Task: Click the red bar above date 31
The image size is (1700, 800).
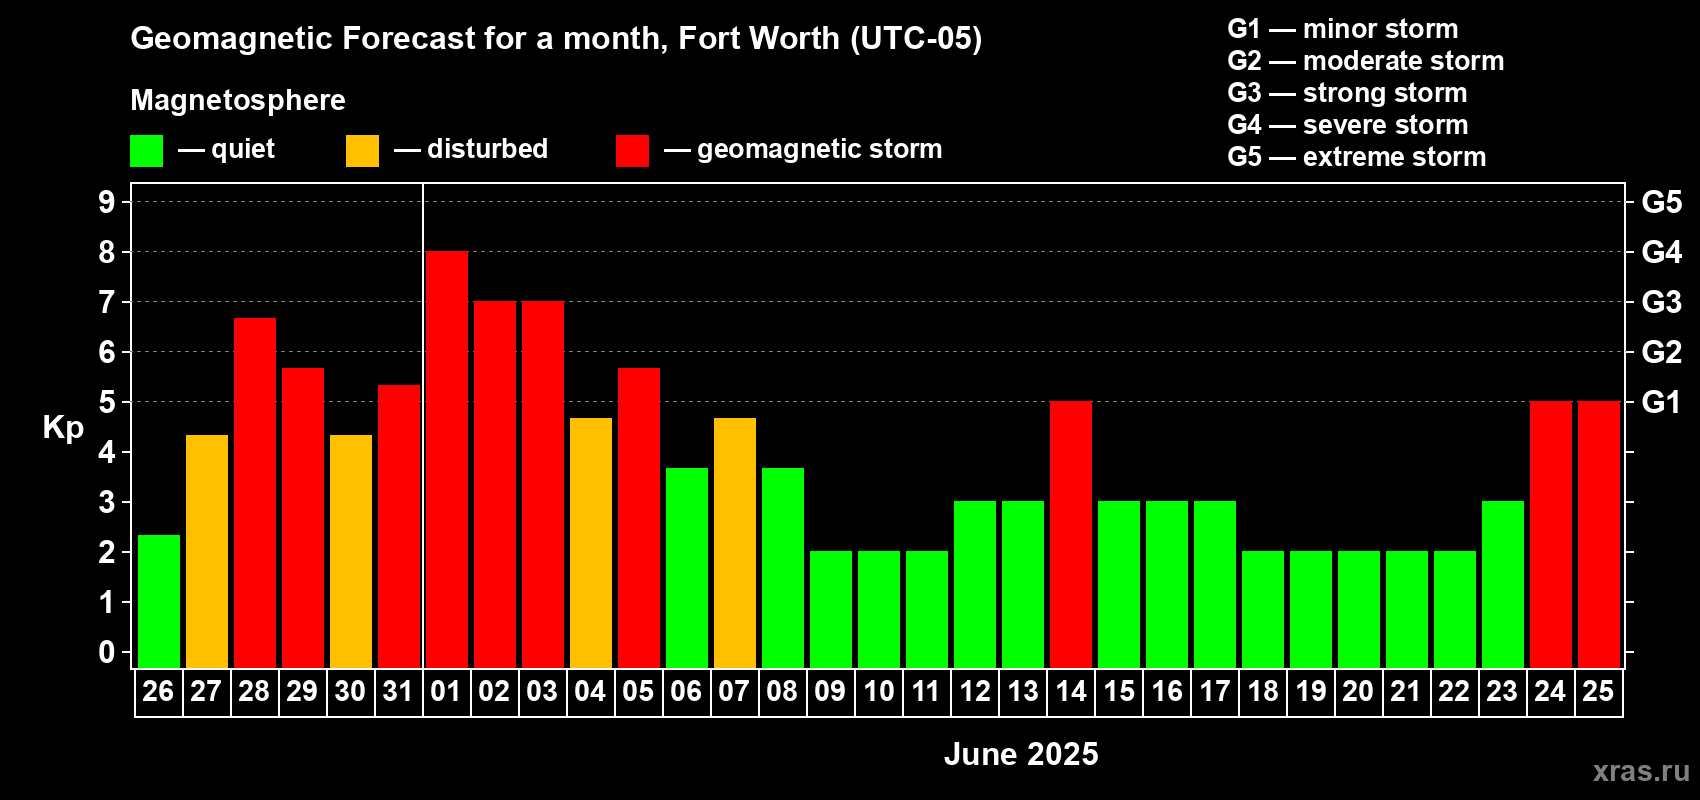Action: click(x=399, y=526)
